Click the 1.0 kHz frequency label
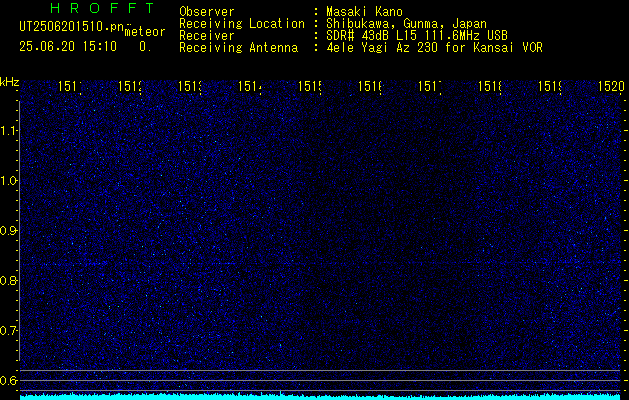 pos(8,180)
